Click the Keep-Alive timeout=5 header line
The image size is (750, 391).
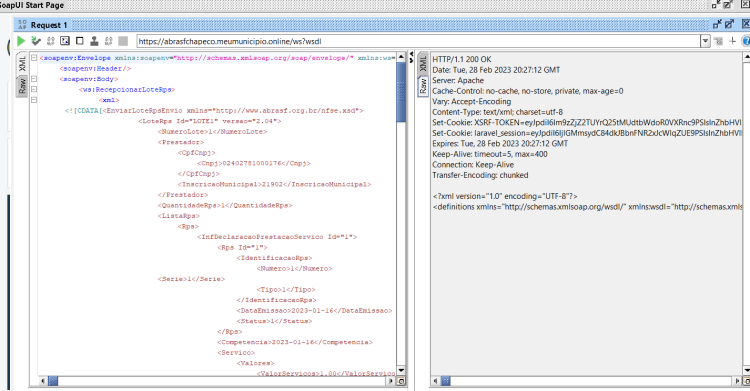[x=490, y=154]
